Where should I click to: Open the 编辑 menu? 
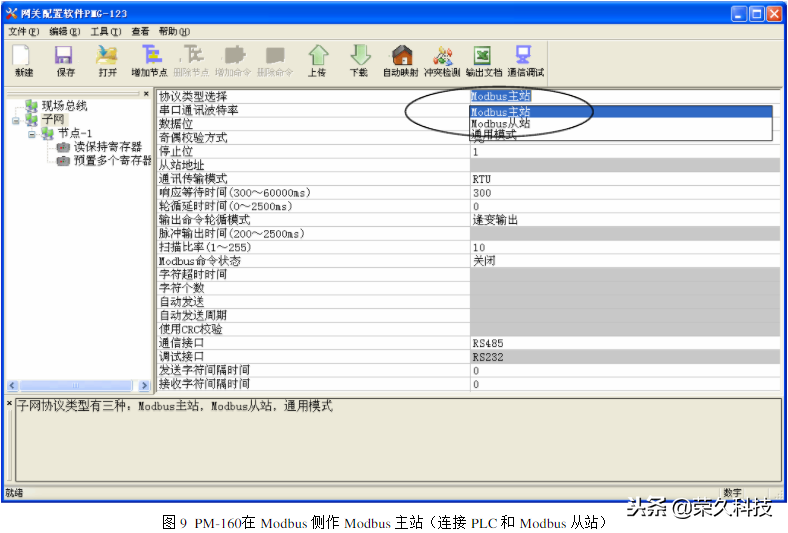point(64,32)
